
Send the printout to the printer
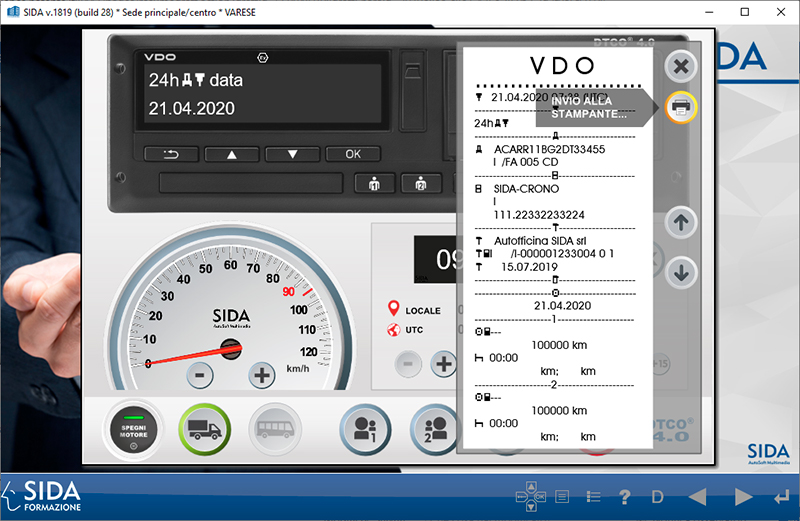click(681, 107)
